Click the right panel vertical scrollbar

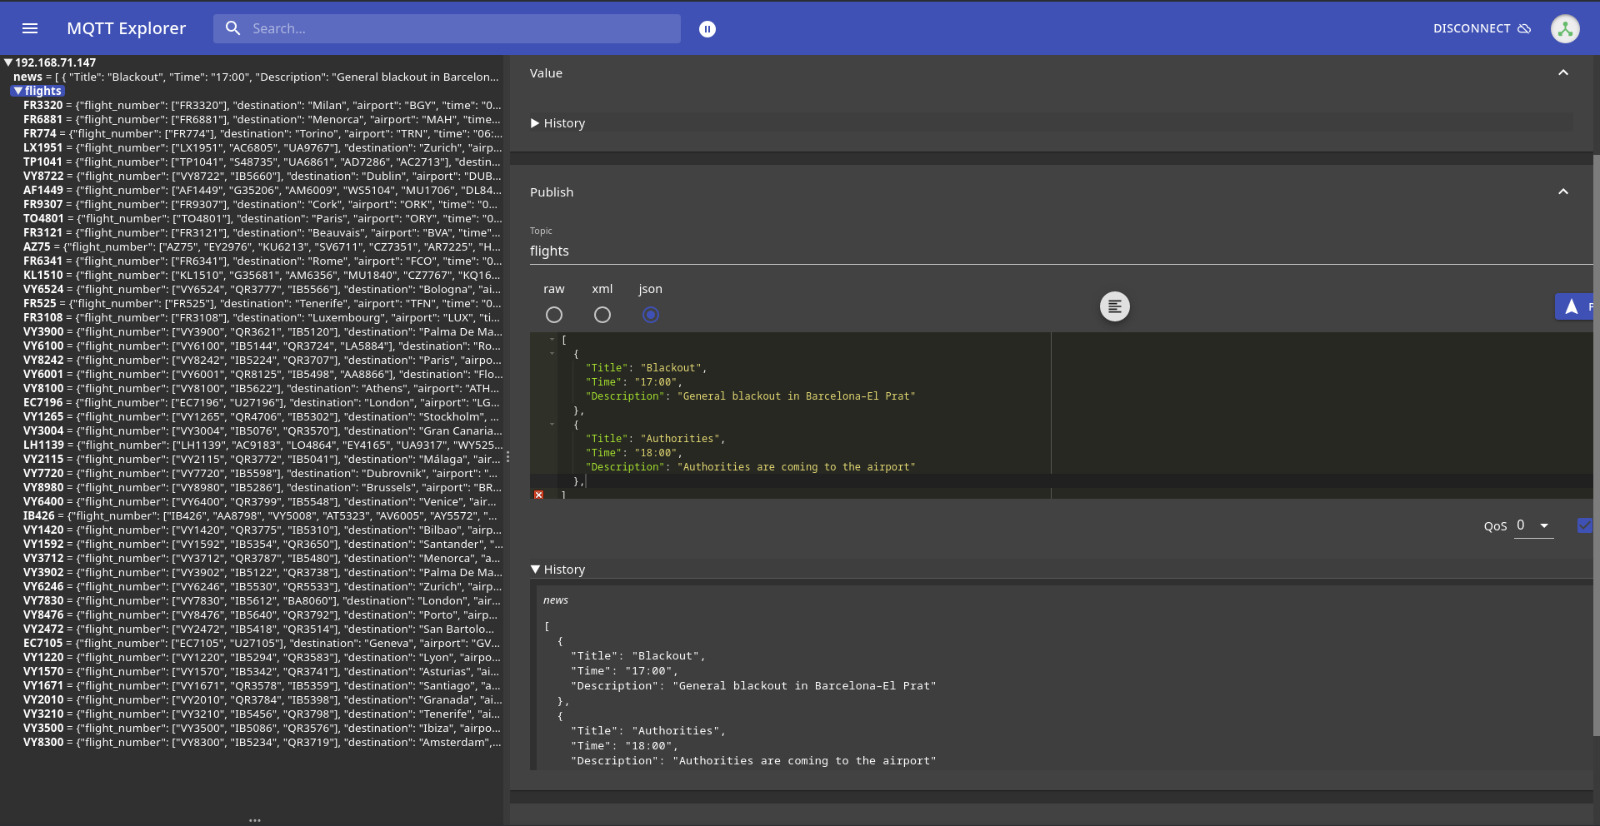pyautogui.click(x=1596, y=445)
